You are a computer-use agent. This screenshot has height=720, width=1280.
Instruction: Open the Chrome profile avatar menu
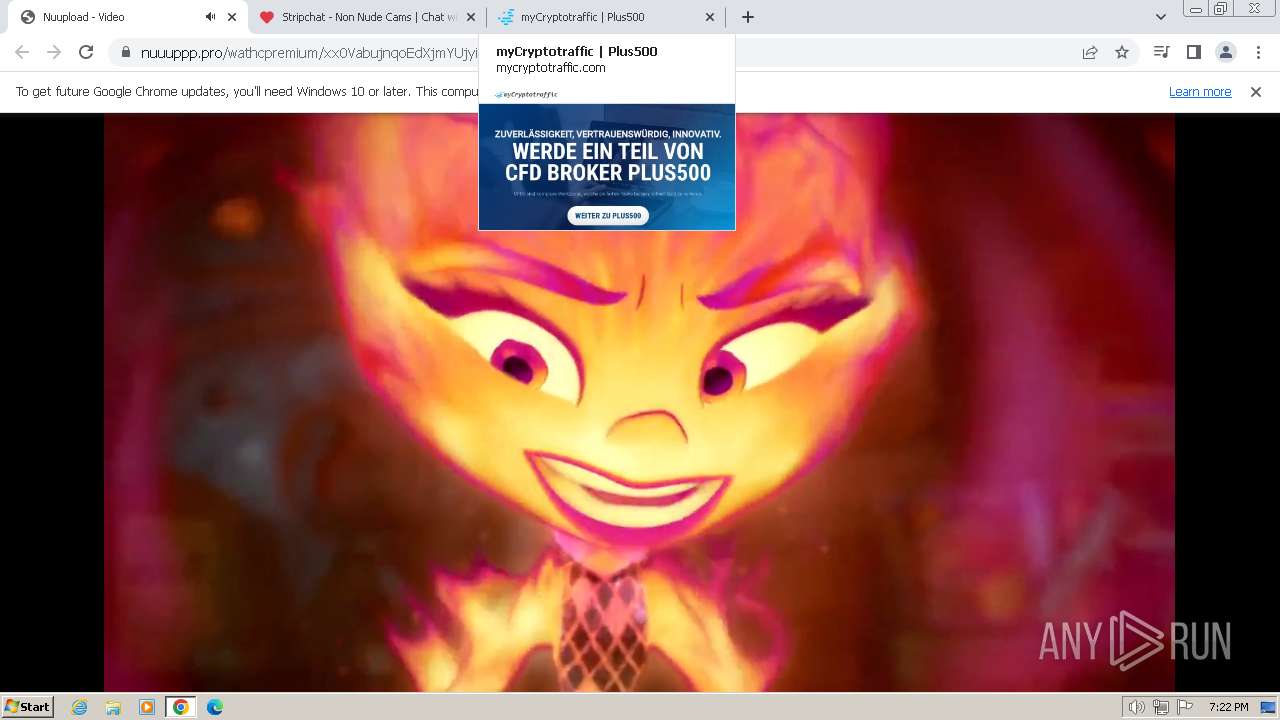1225,52
